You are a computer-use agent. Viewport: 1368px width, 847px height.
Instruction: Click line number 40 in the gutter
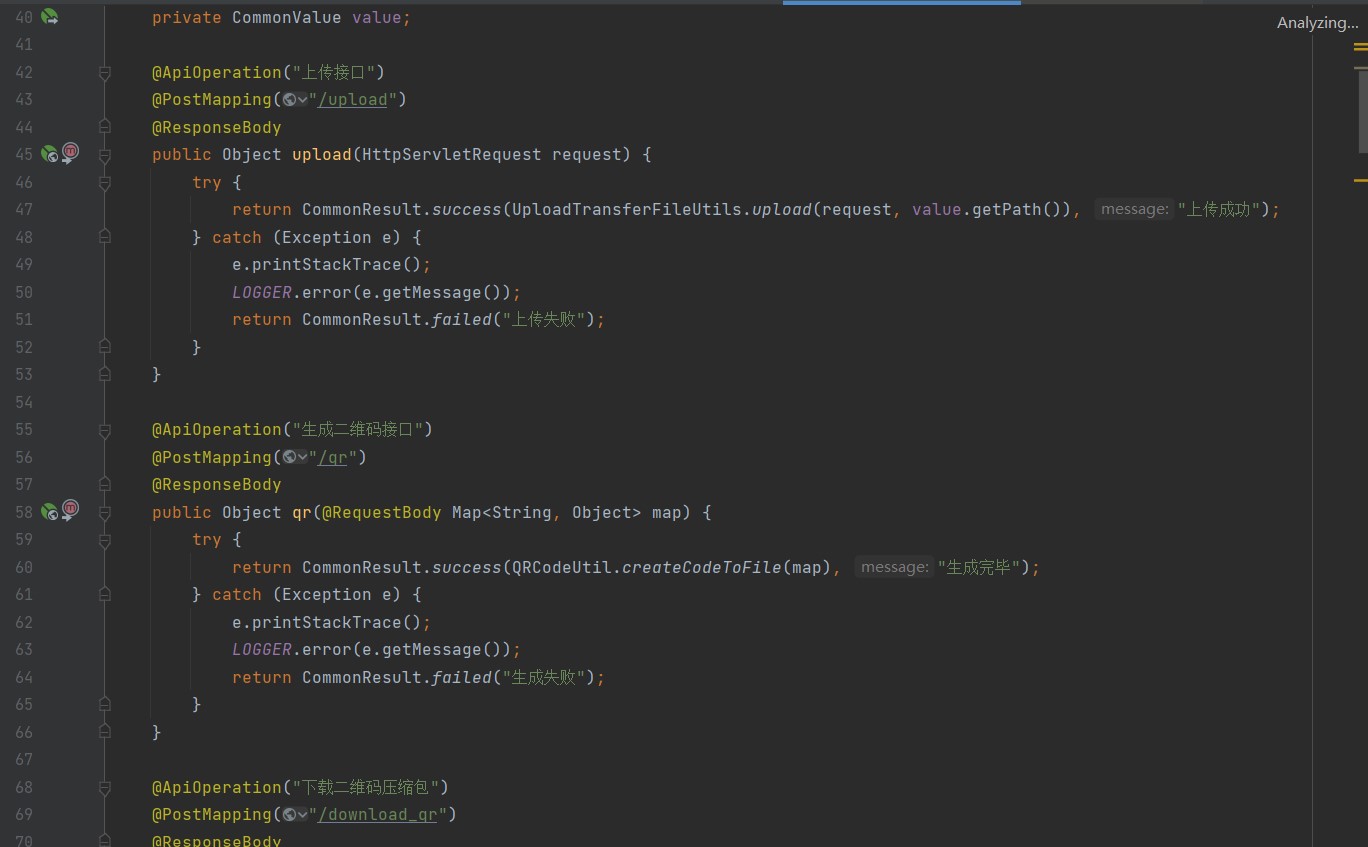click(24, 17)
